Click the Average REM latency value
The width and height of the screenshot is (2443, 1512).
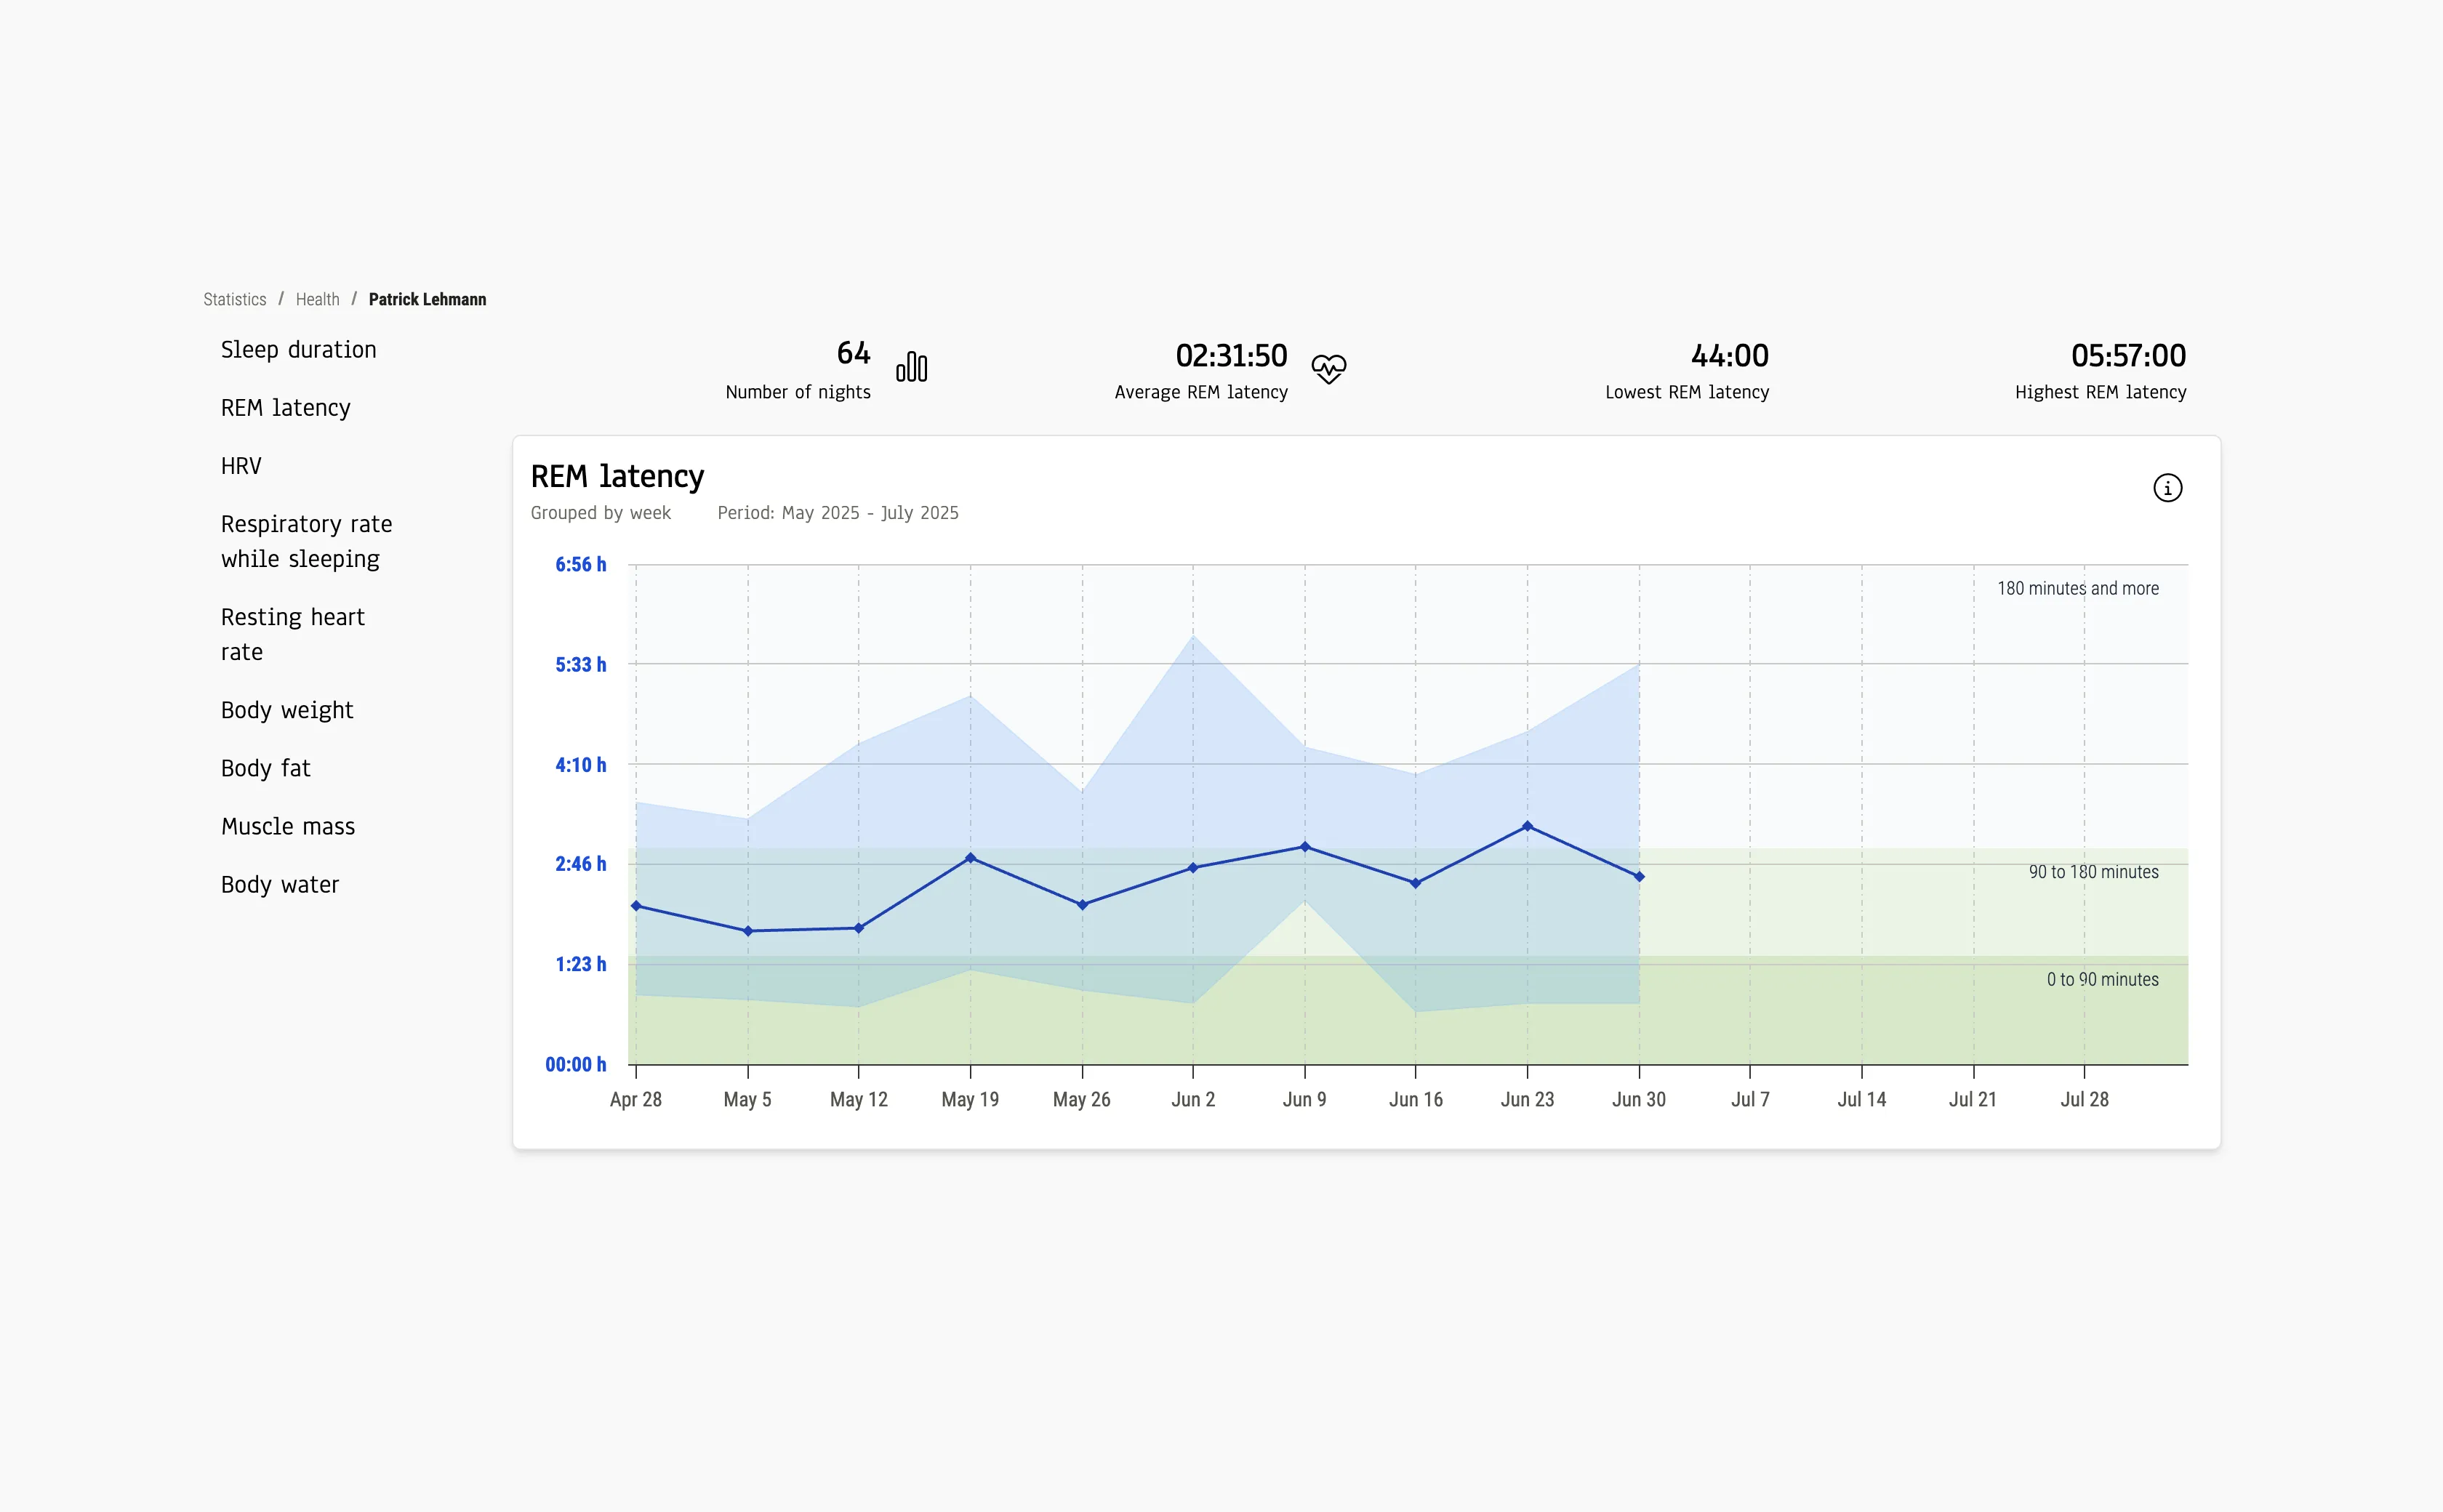1230,356
